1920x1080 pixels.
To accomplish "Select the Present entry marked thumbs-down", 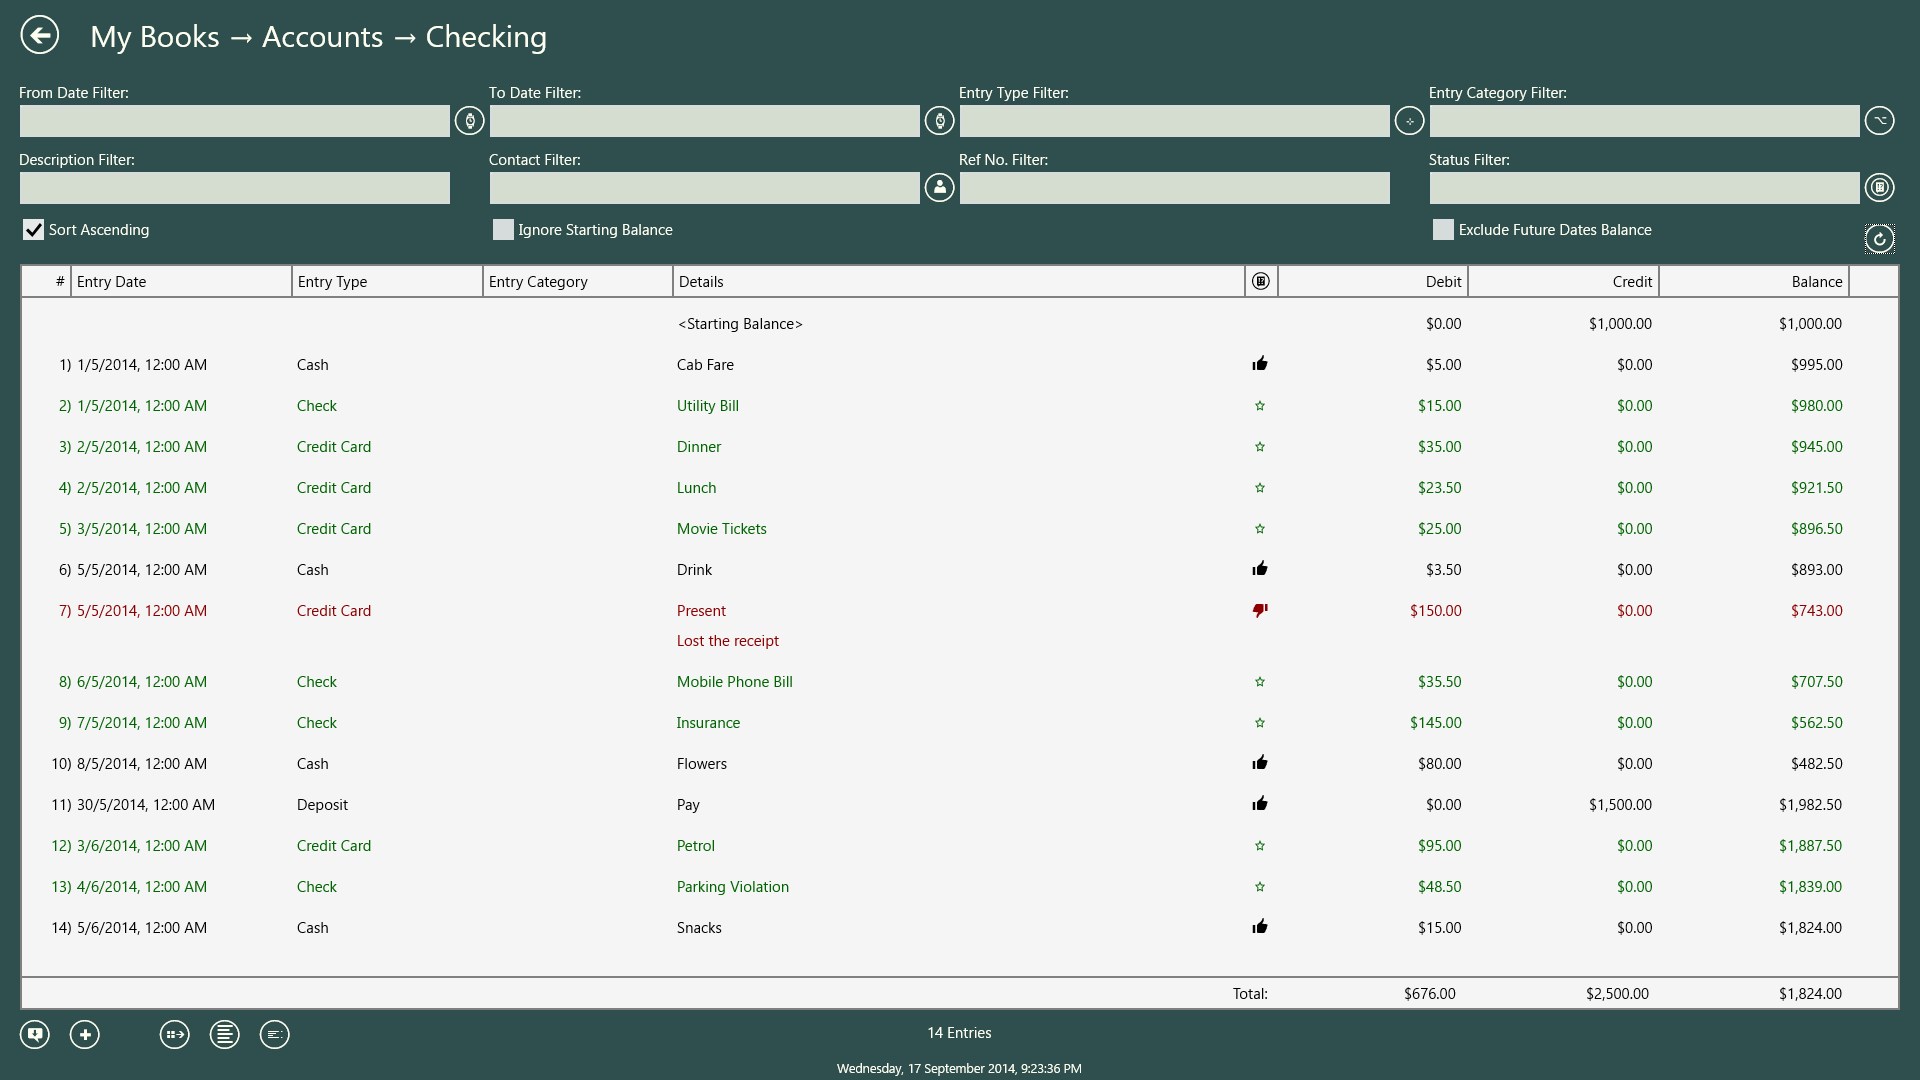I will pyautogui.click(x=959, y=625).
